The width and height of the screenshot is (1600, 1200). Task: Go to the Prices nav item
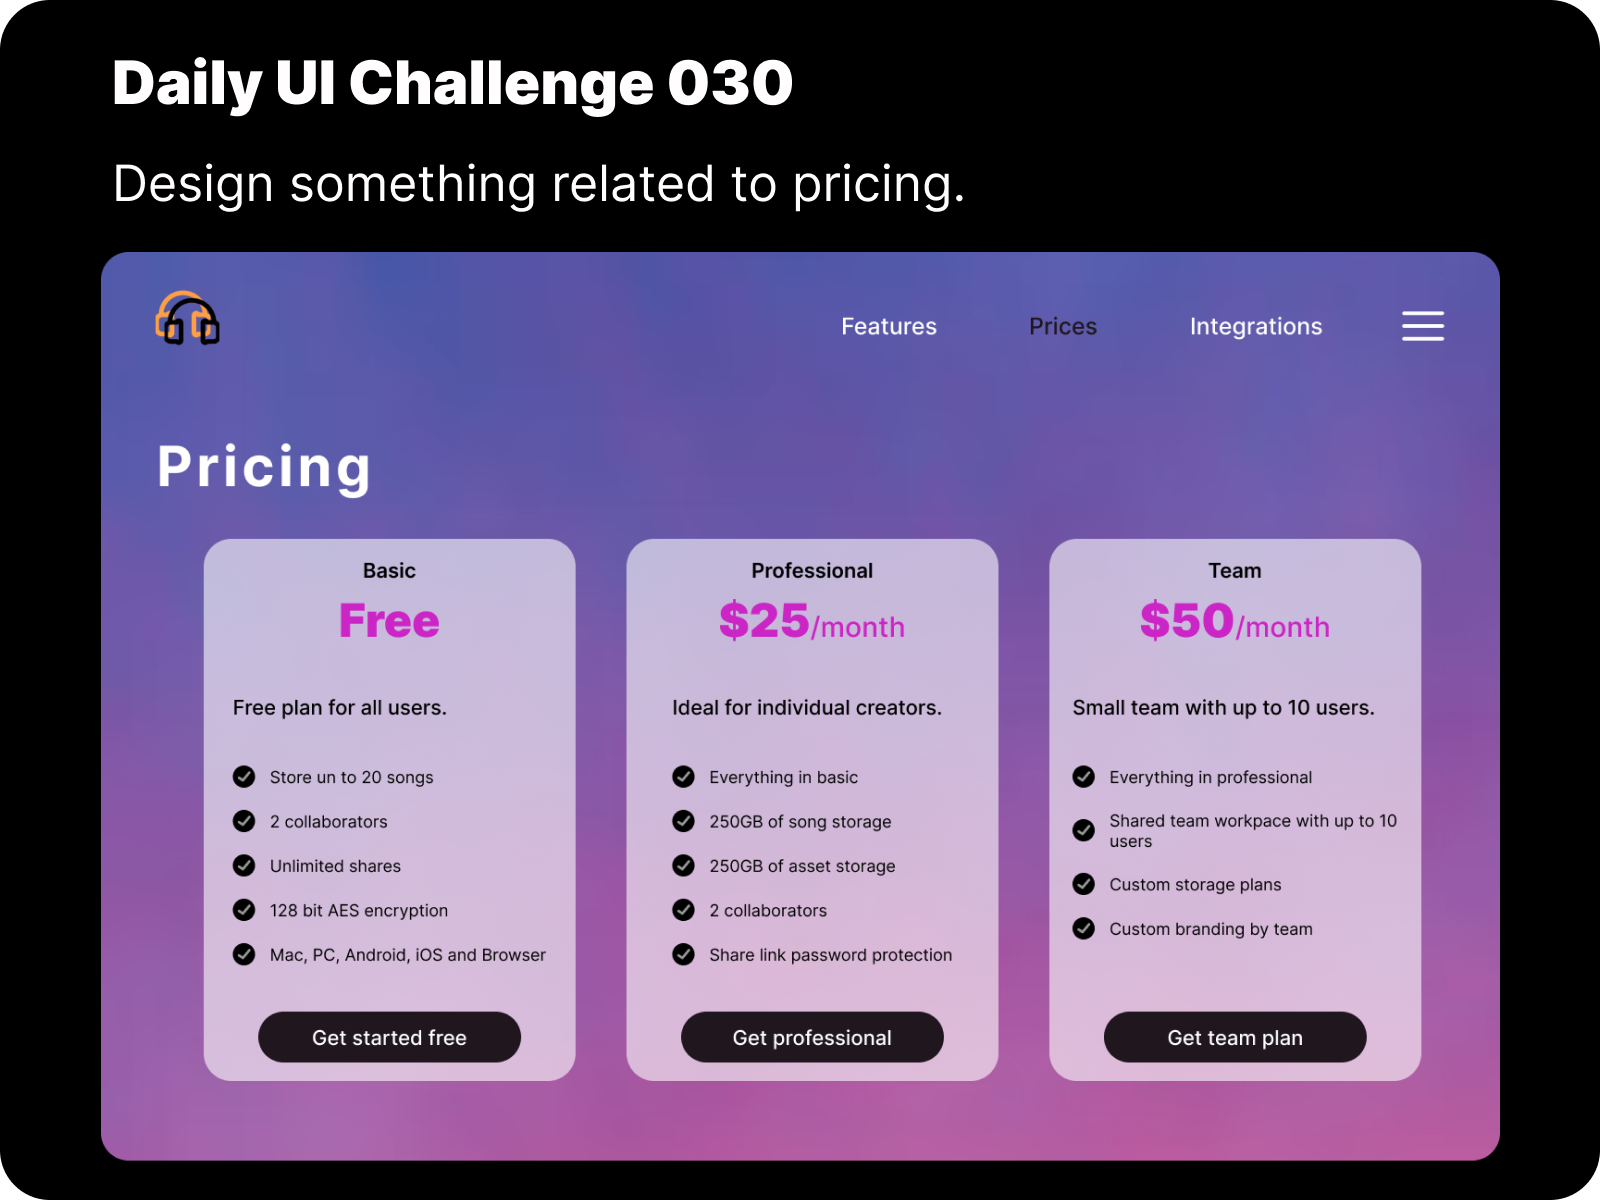tap(1063, 326)
